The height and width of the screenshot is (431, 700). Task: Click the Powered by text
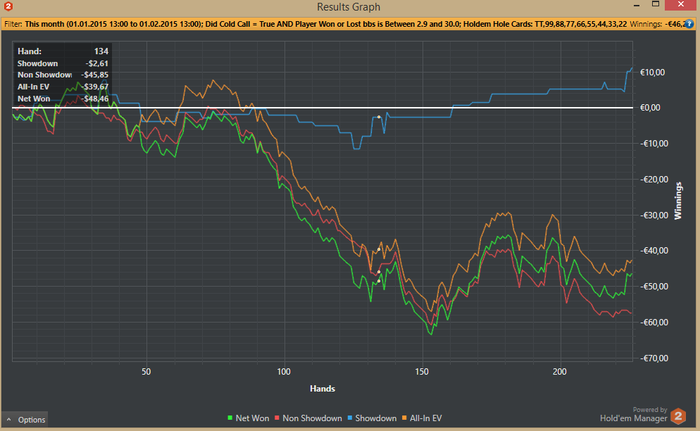coord(650,410)
